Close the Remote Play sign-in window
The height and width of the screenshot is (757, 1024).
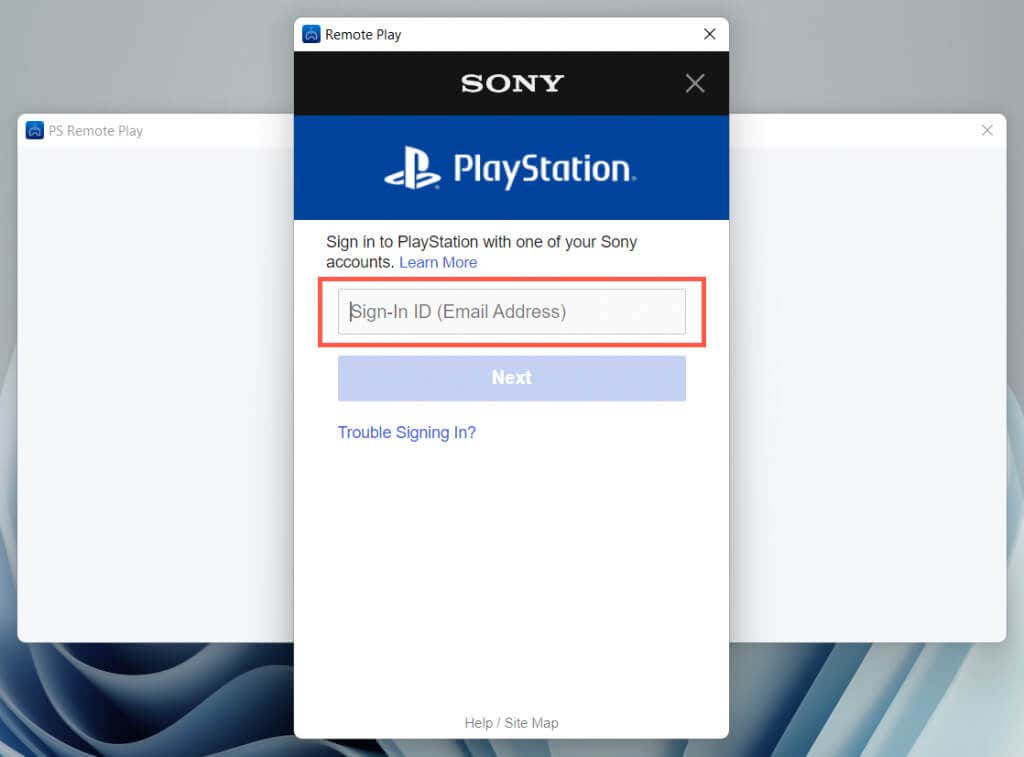coord(710,34)
